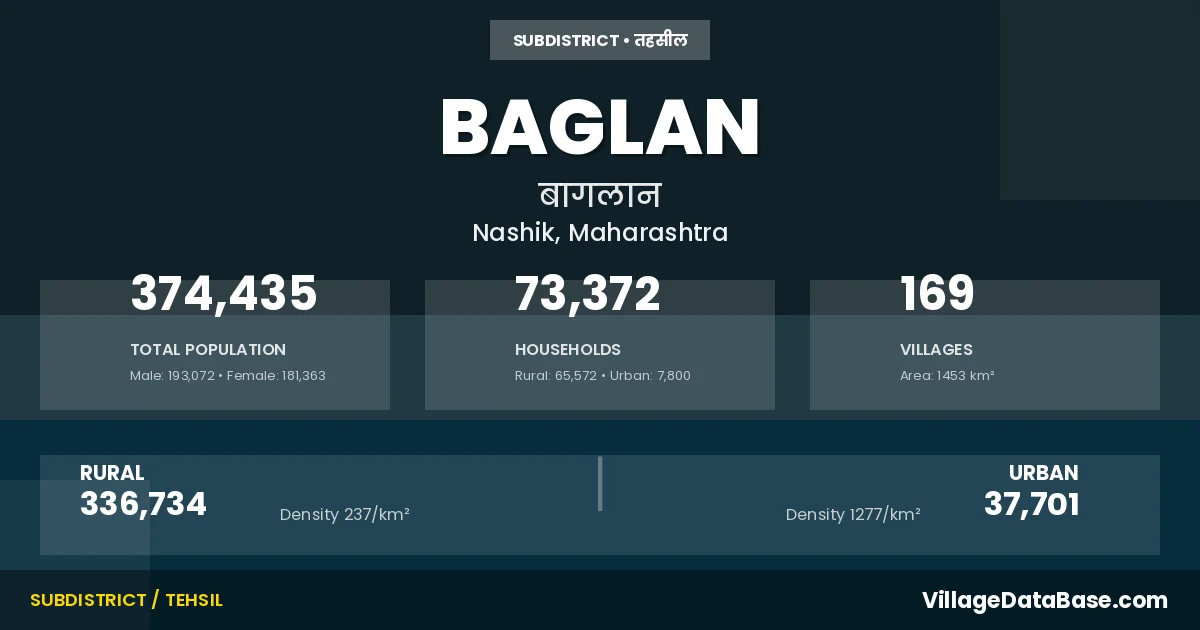Click the Rural and Urban households breakdown
The width and height of the screenshot is (1200, 630).
coord(603,376)
